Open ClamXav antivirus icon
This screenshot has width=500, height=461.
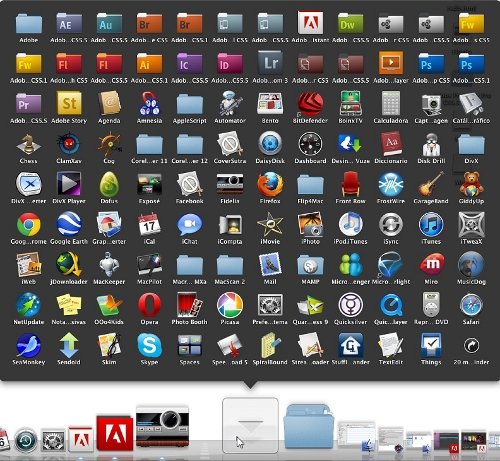tap(69, 144)
